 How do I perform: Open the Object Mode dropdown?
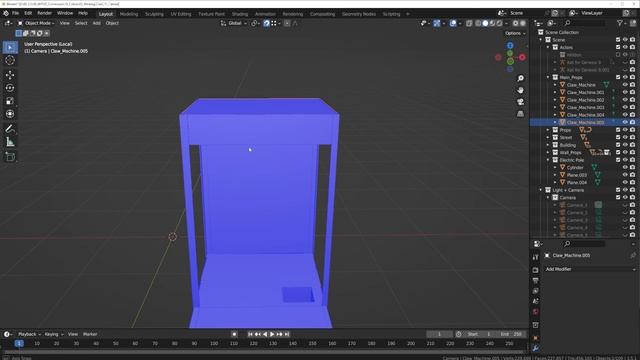[36, 23]
